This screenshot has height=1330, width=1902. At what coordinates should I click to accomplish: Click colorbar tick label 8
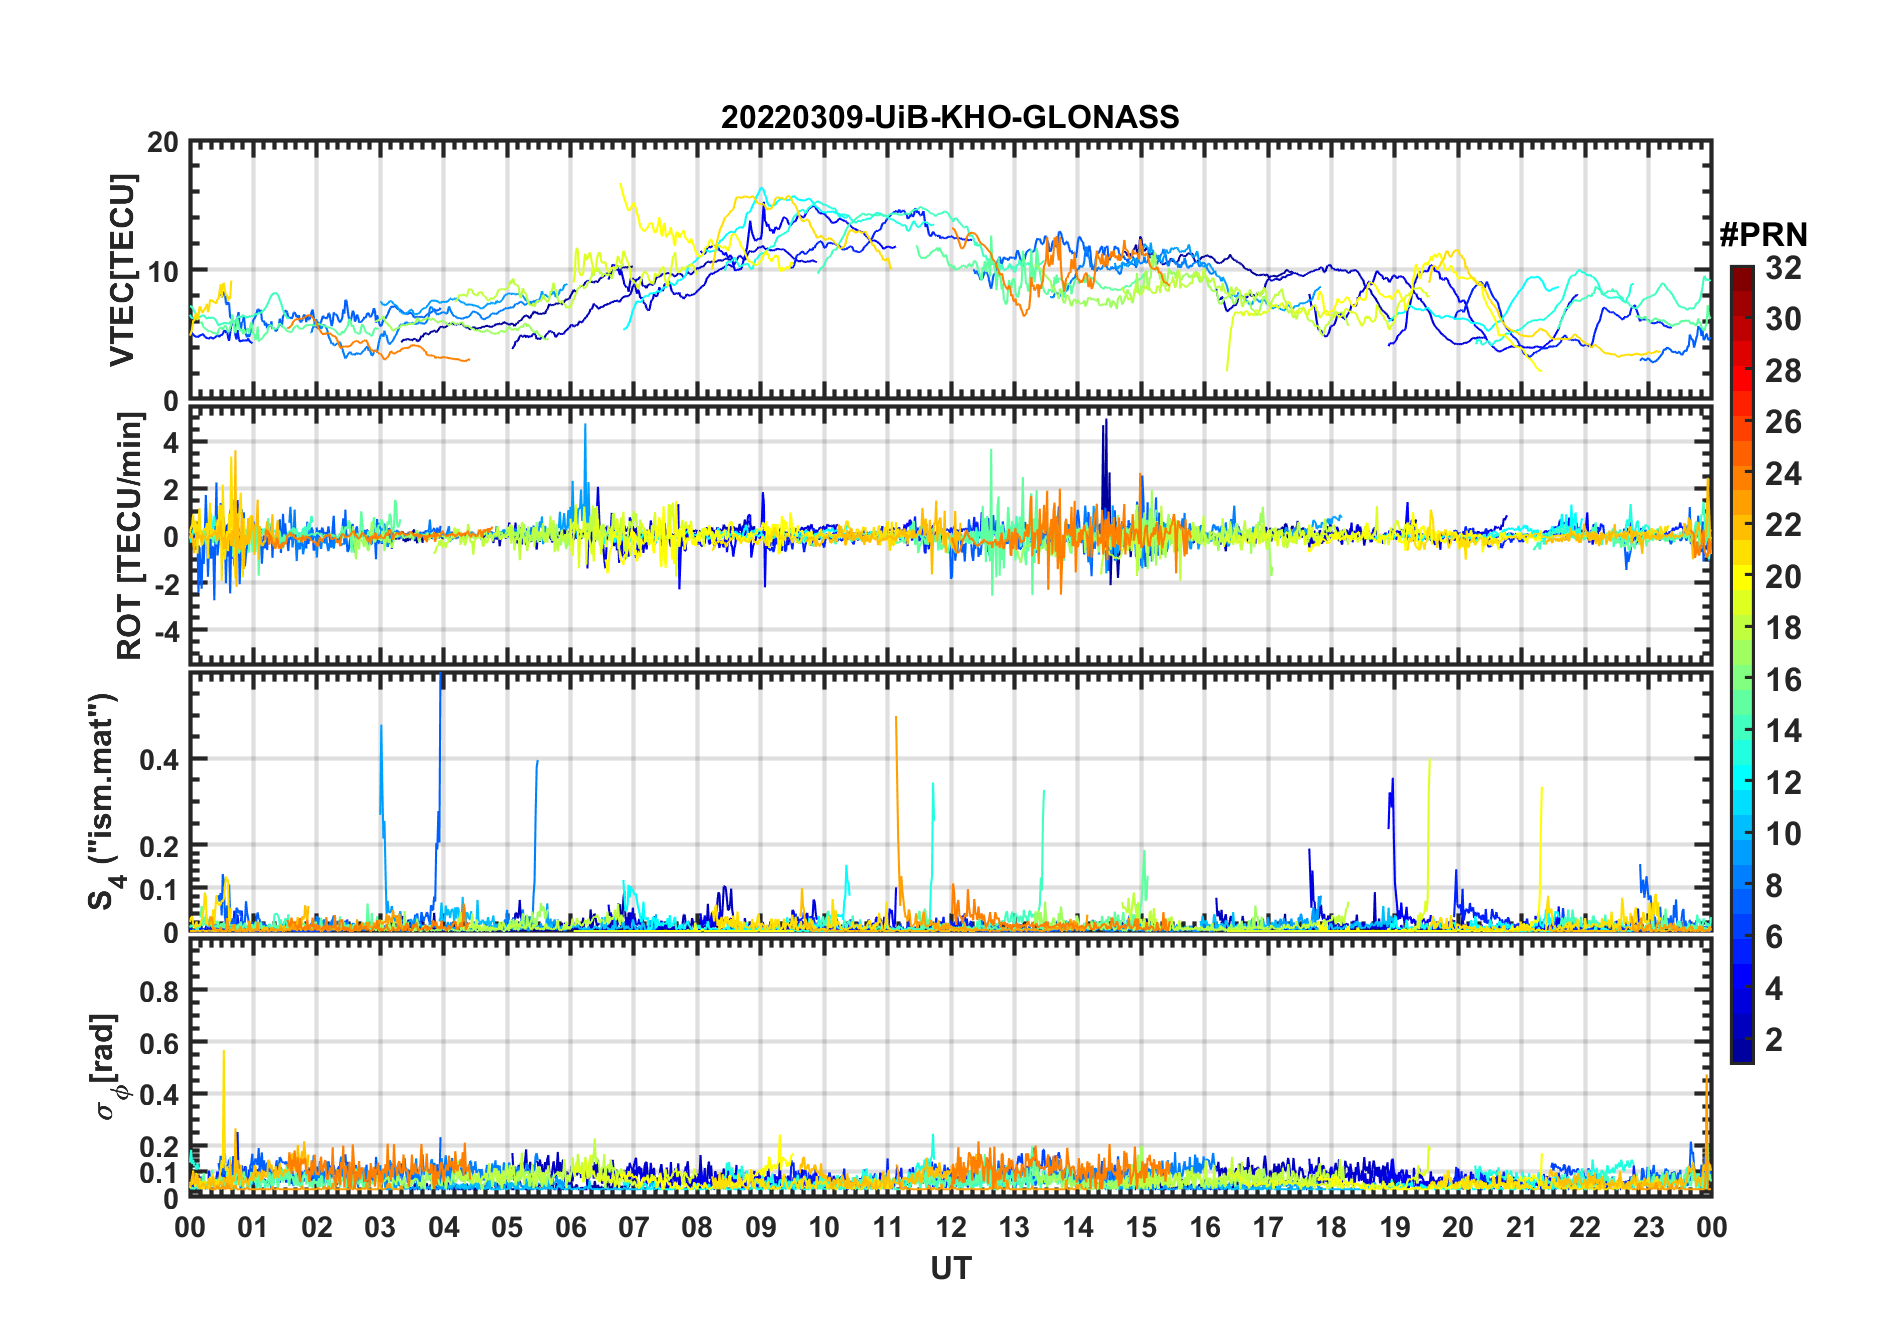click(1774, 886)
